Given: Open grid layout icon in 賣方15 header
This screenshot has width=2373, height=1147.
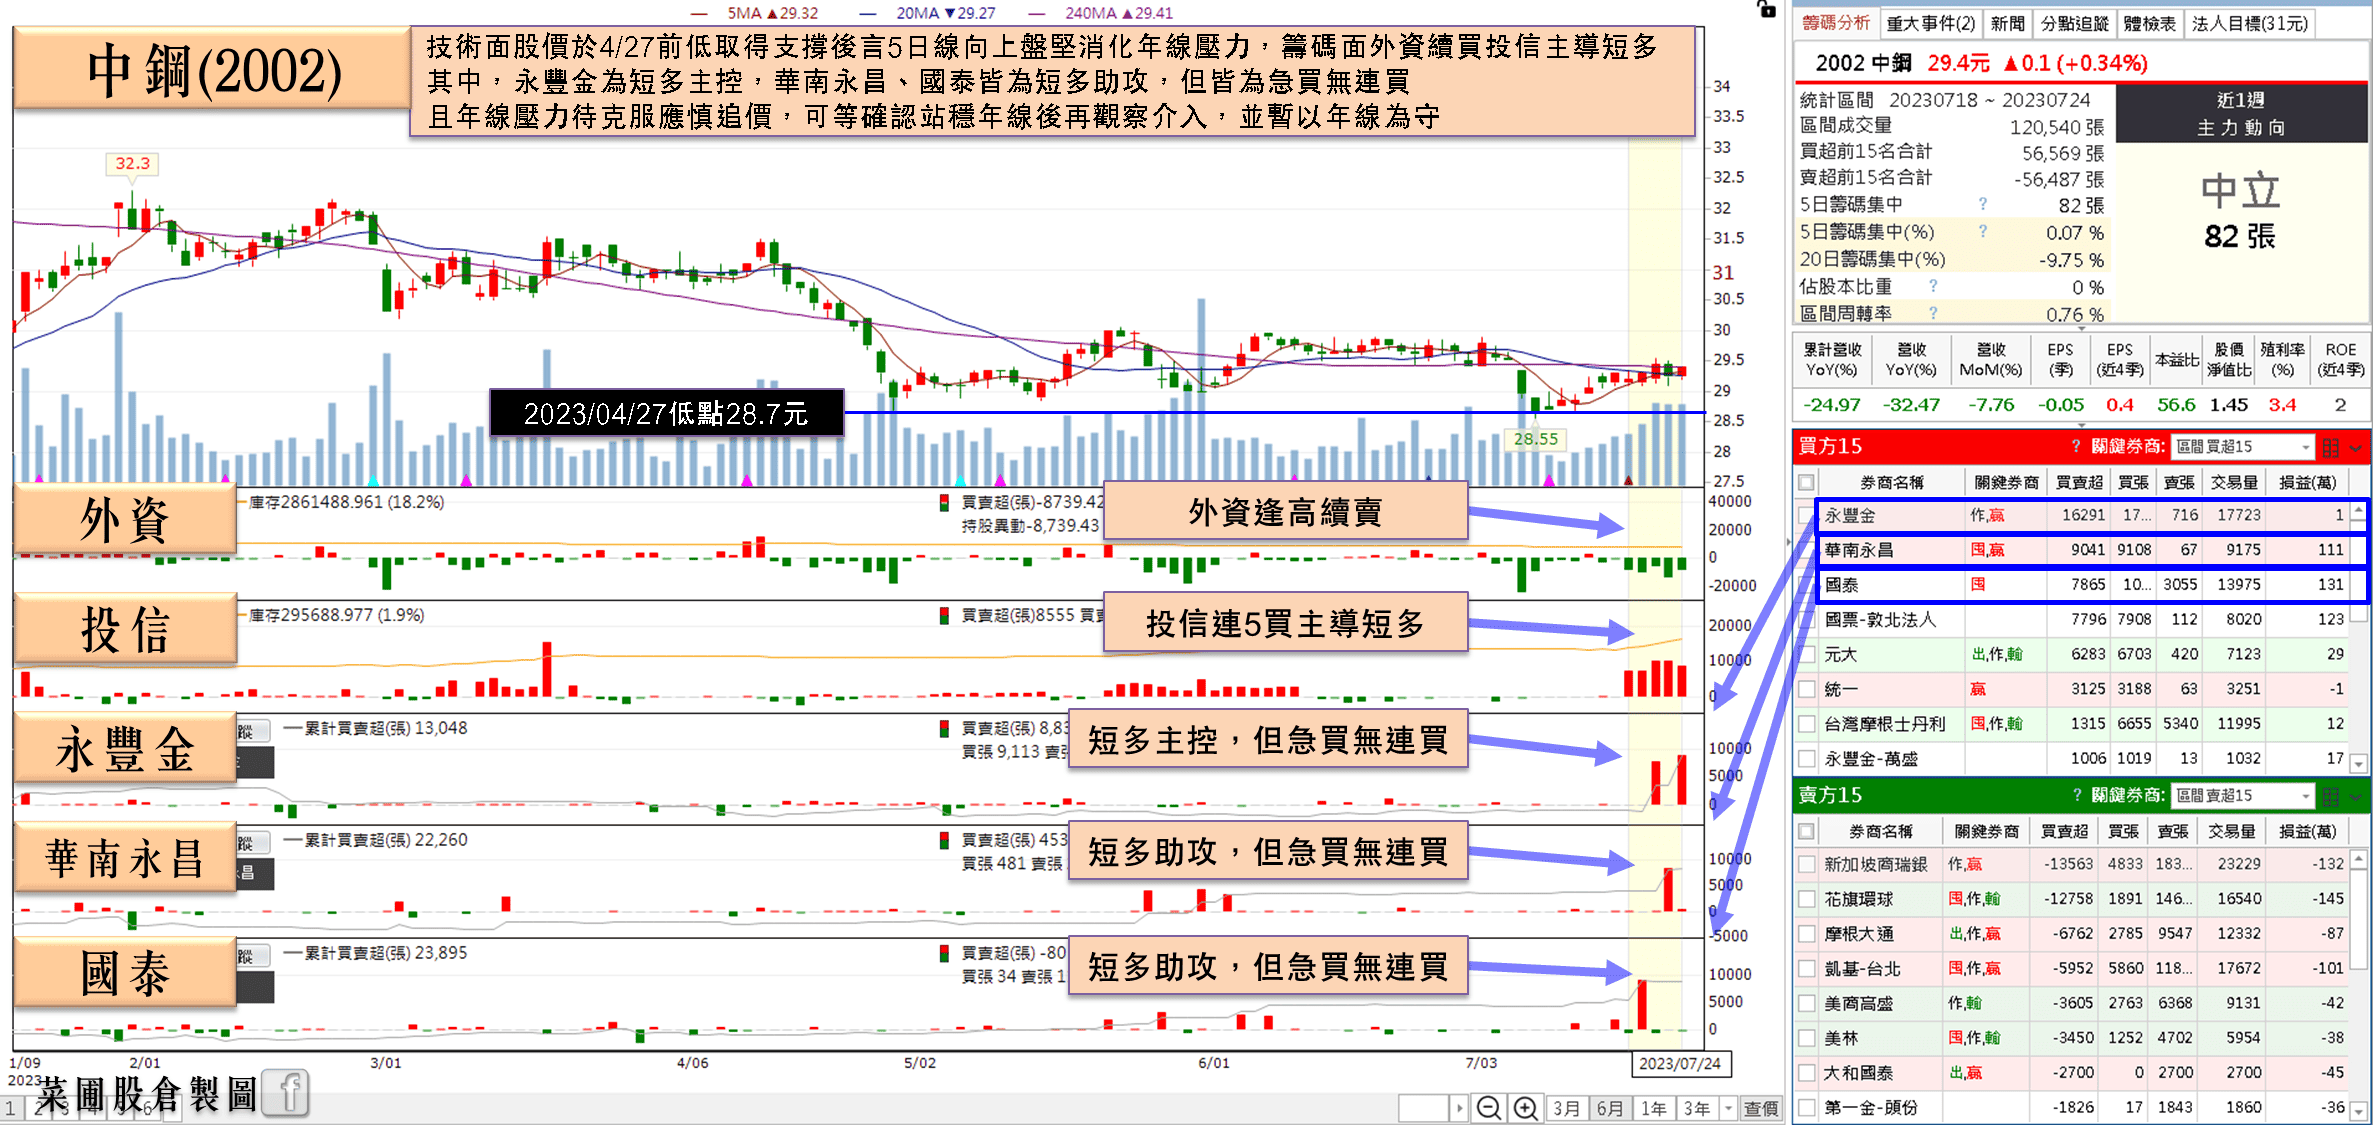Looking at the screenshot, I should pyautogui.click(x=2331, y=796).
